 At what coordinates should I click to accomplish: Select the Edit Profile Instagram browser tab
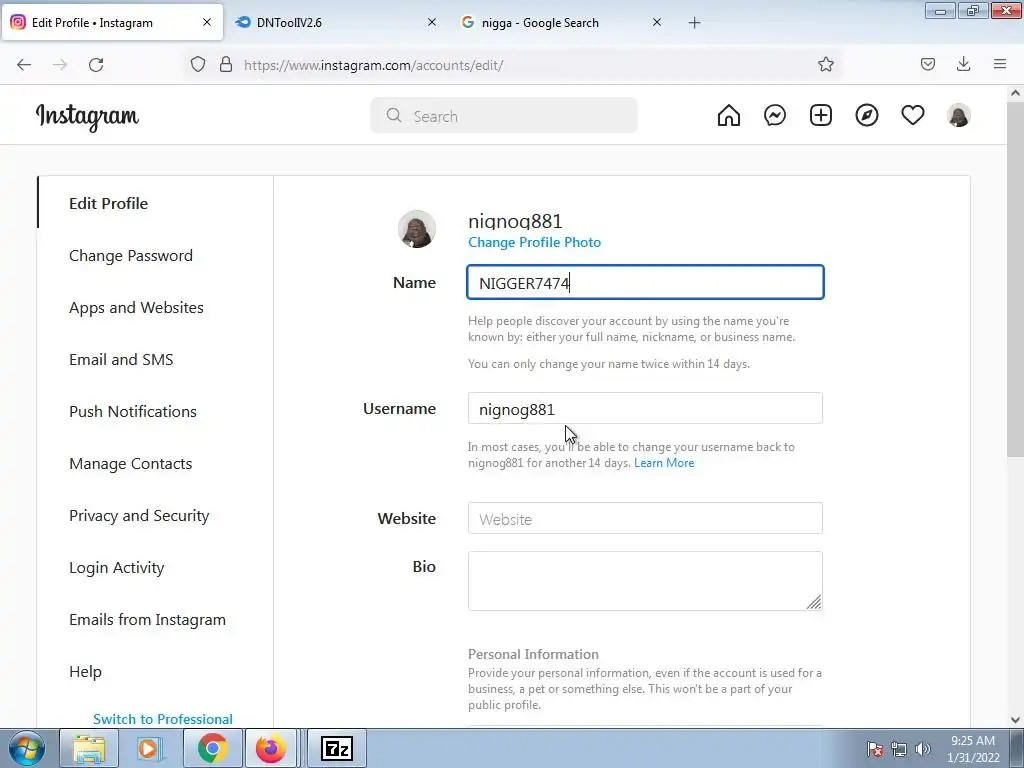coord(112,22)
